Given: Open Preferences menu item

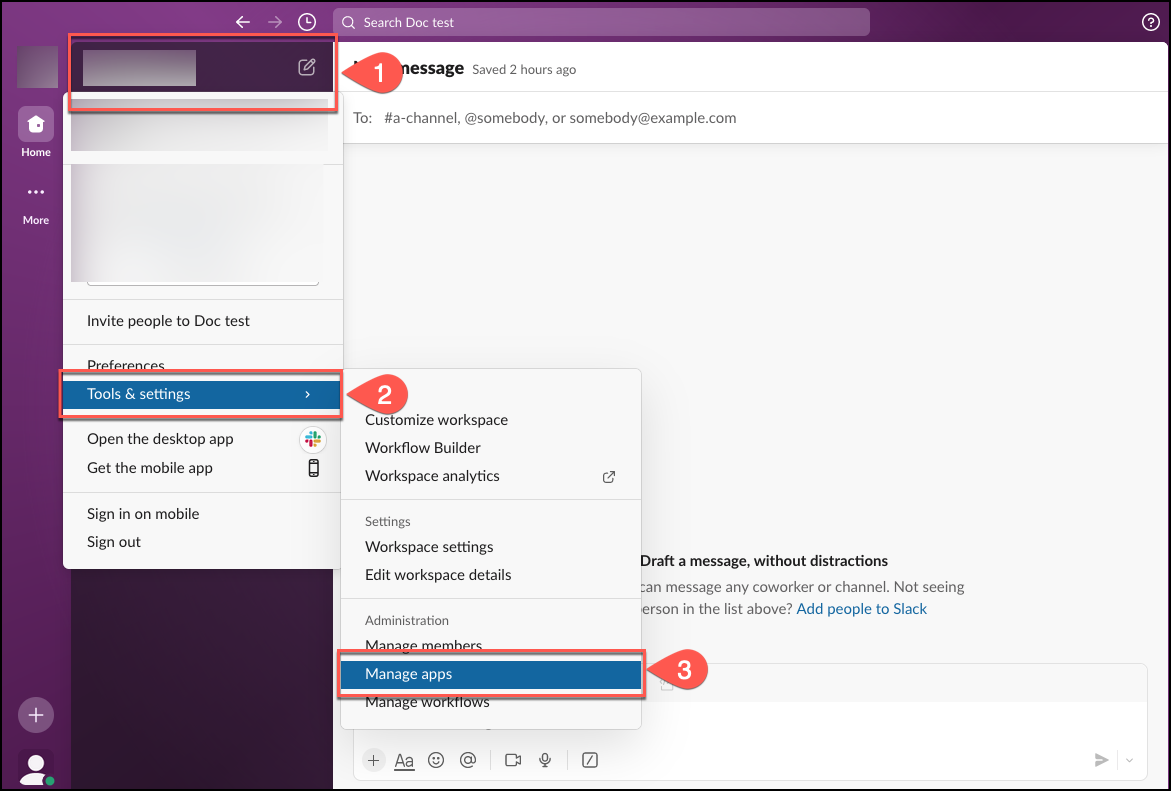Looking at the screenshot, I should (202, 365).
